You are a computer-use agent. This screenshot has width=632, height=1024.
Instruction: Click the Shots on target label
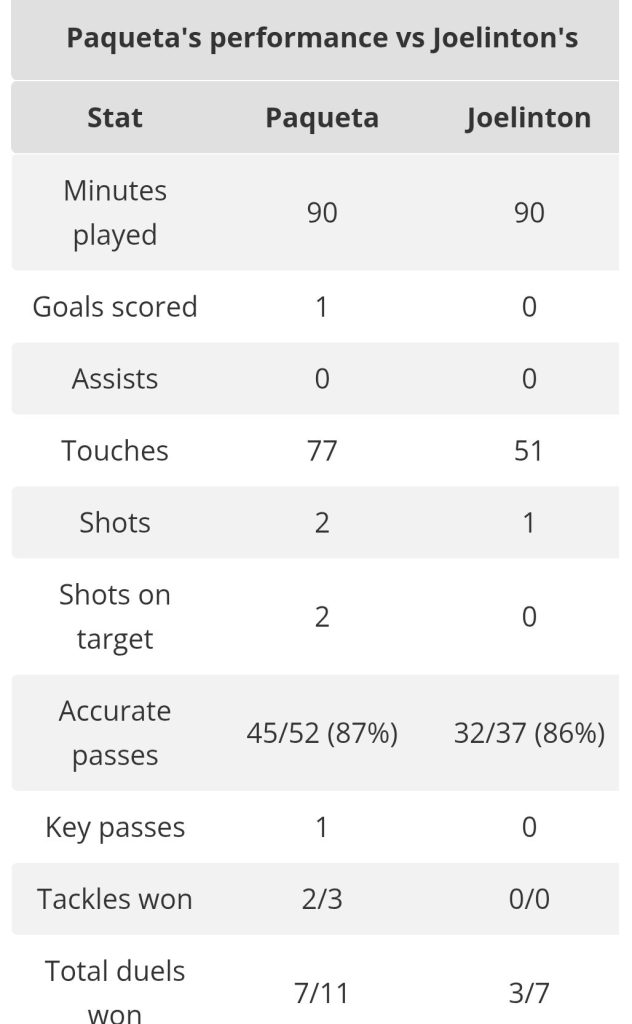click(x=115, y=616)
